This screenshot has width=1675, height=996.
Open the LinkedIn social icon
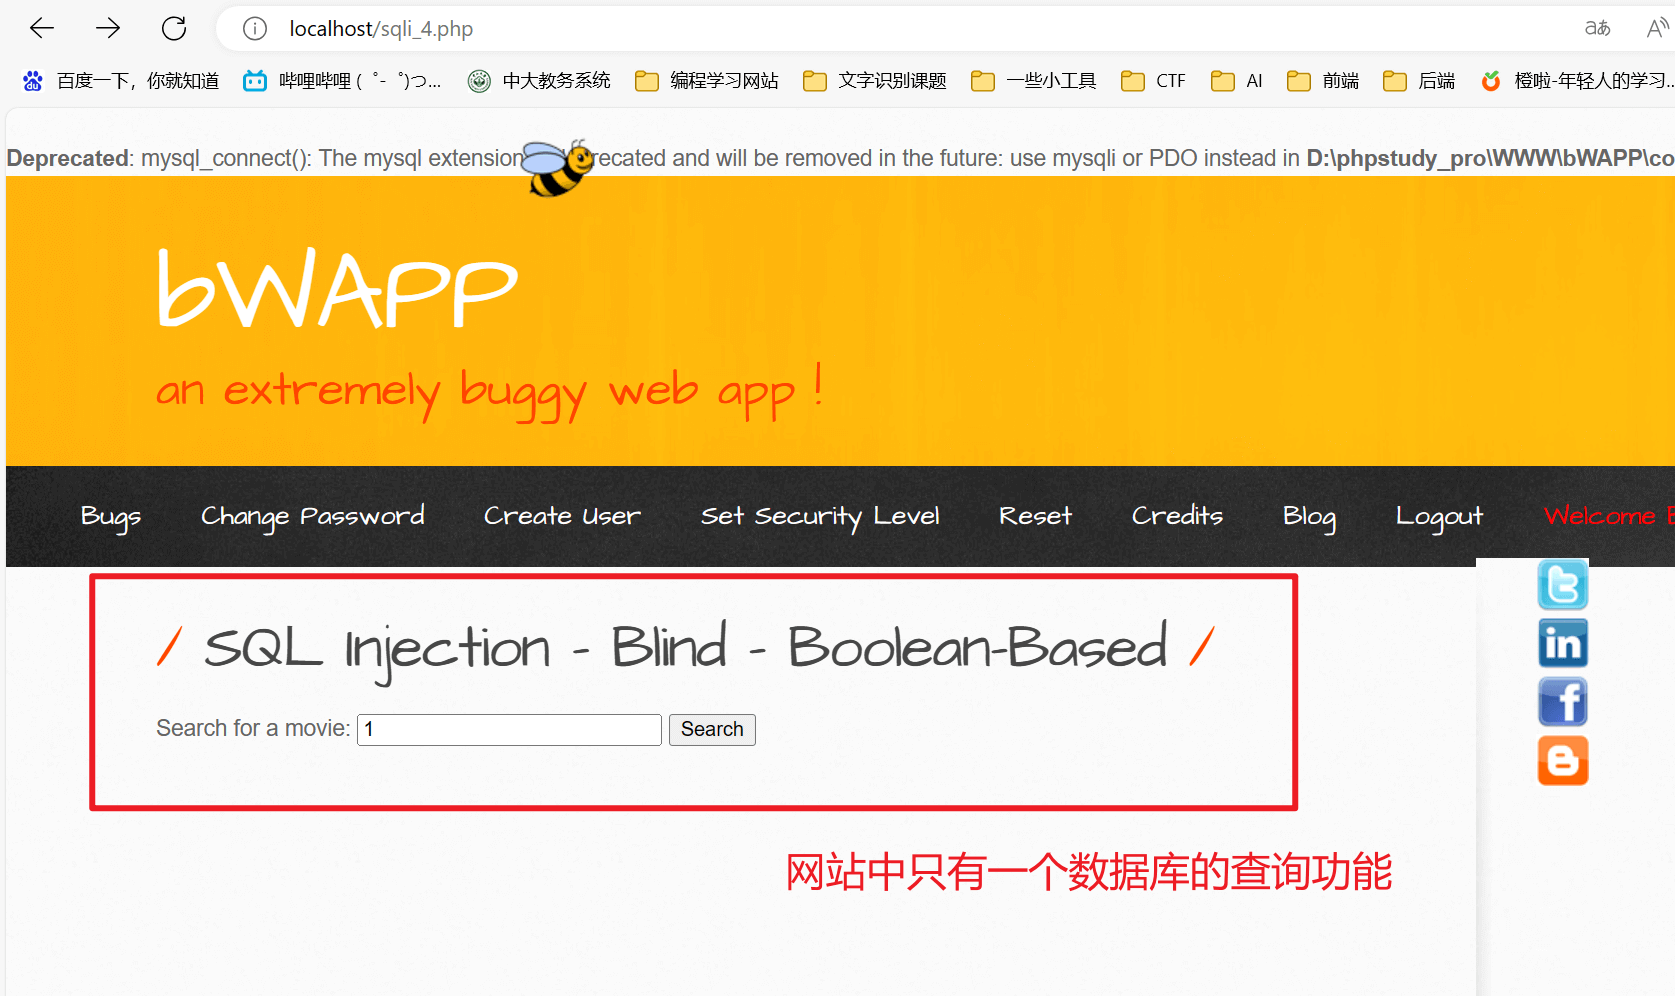click(x=1562, y=643)
